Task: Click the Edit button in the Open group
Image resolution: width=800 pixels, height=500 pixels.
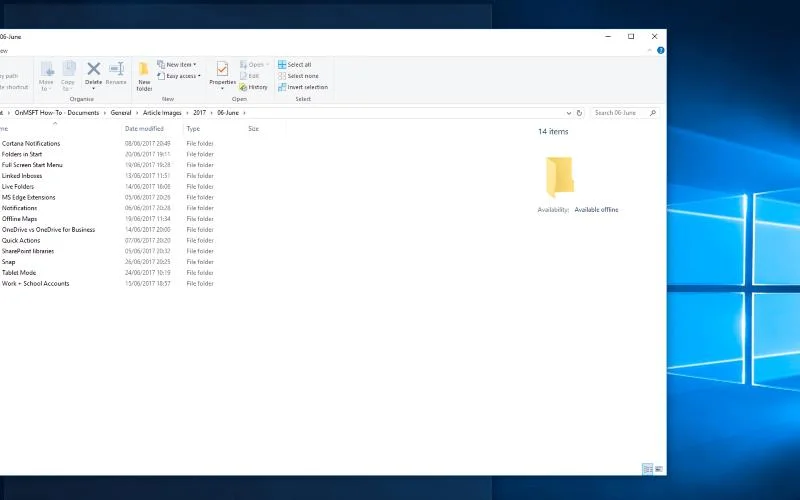Action: point(249,76)
